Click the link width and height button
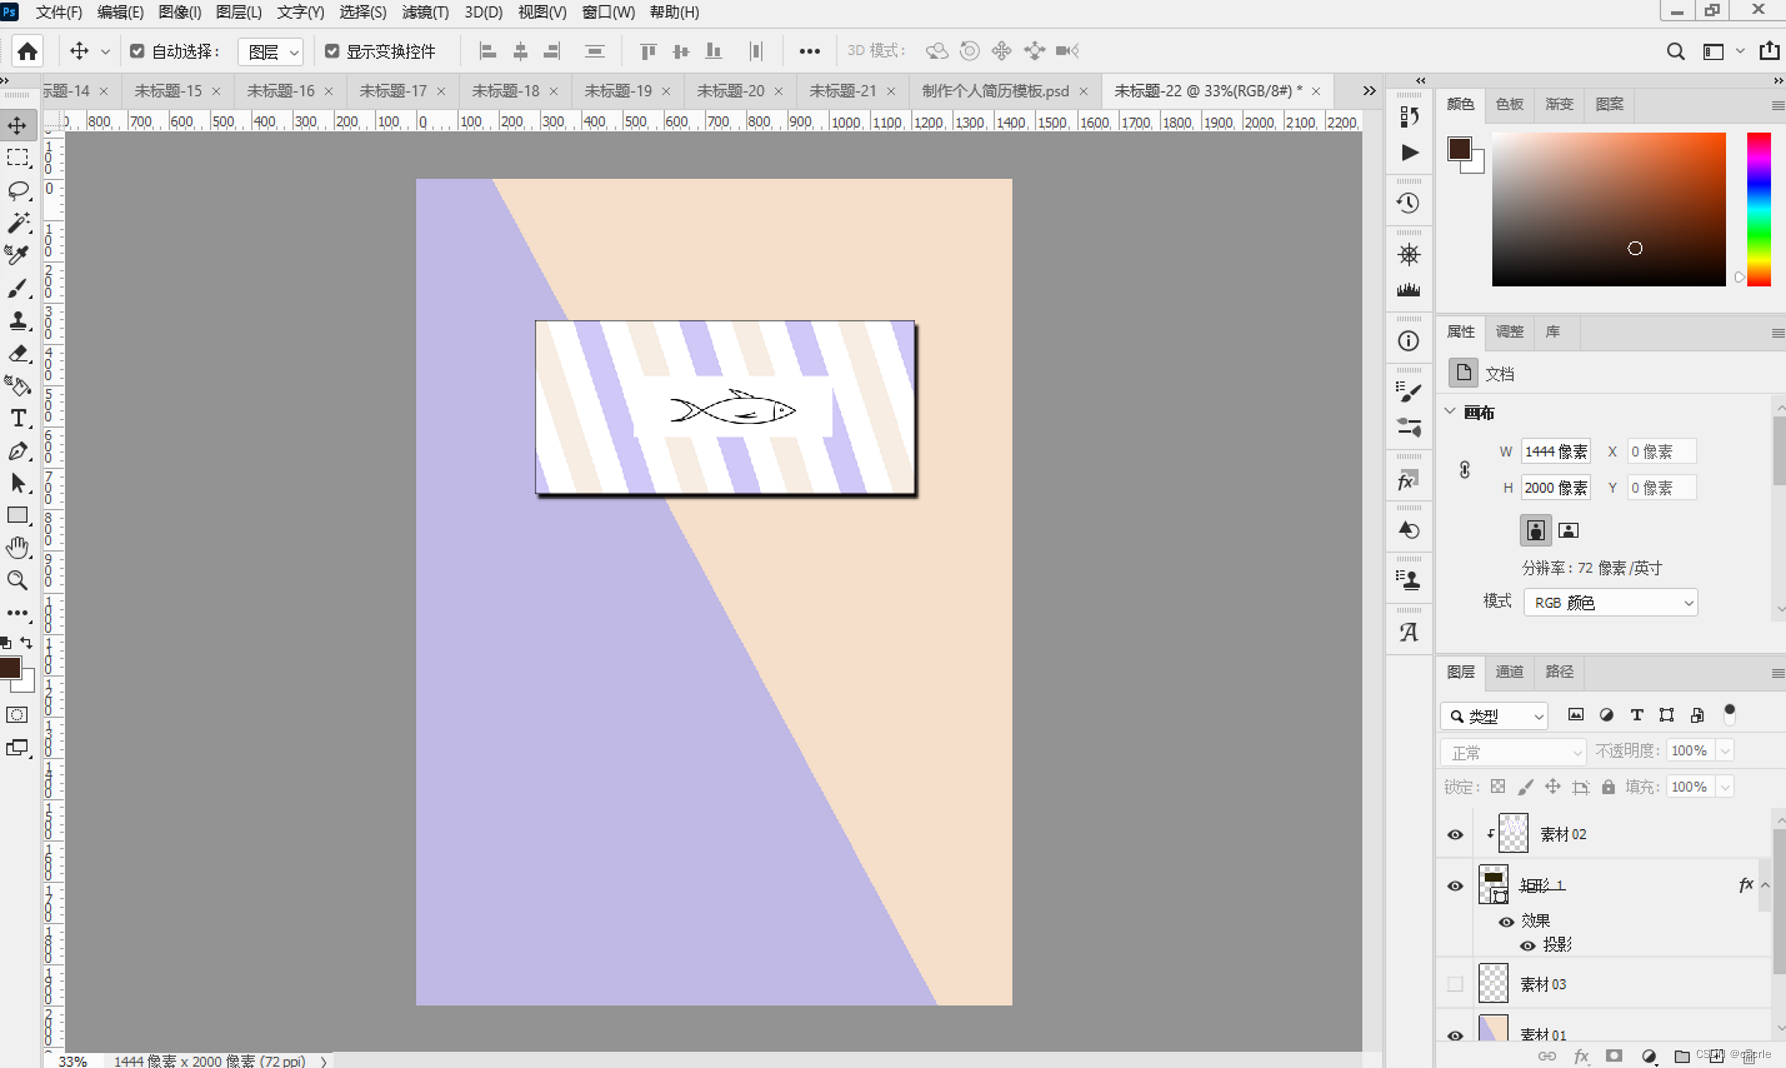Viewport: 1786px width, 1068px height. coord(1464,470)
